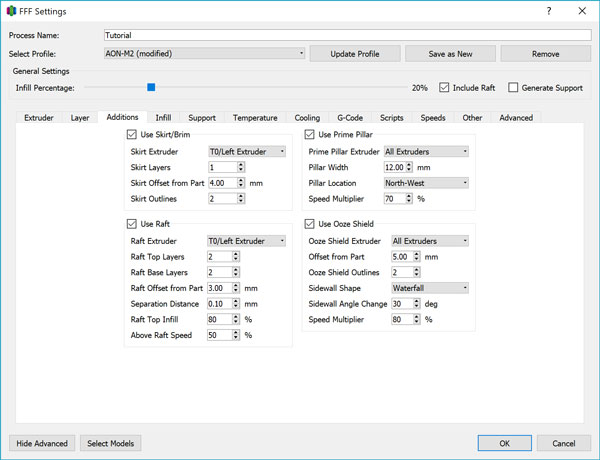
Task: Click the Above Raft Speed stepper arrows
Action: tap(236, 335)
